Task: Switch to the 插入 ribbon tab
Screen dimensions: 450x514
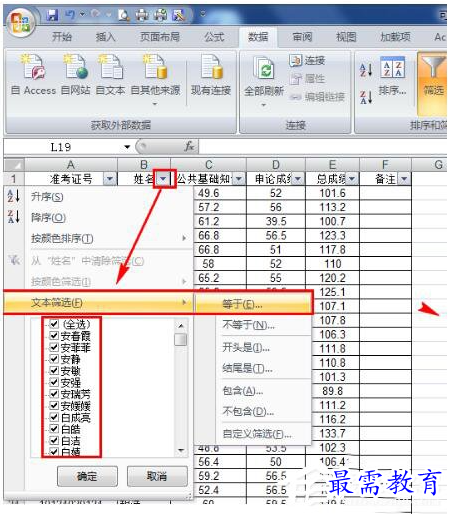Action: [x=105, y=37]
